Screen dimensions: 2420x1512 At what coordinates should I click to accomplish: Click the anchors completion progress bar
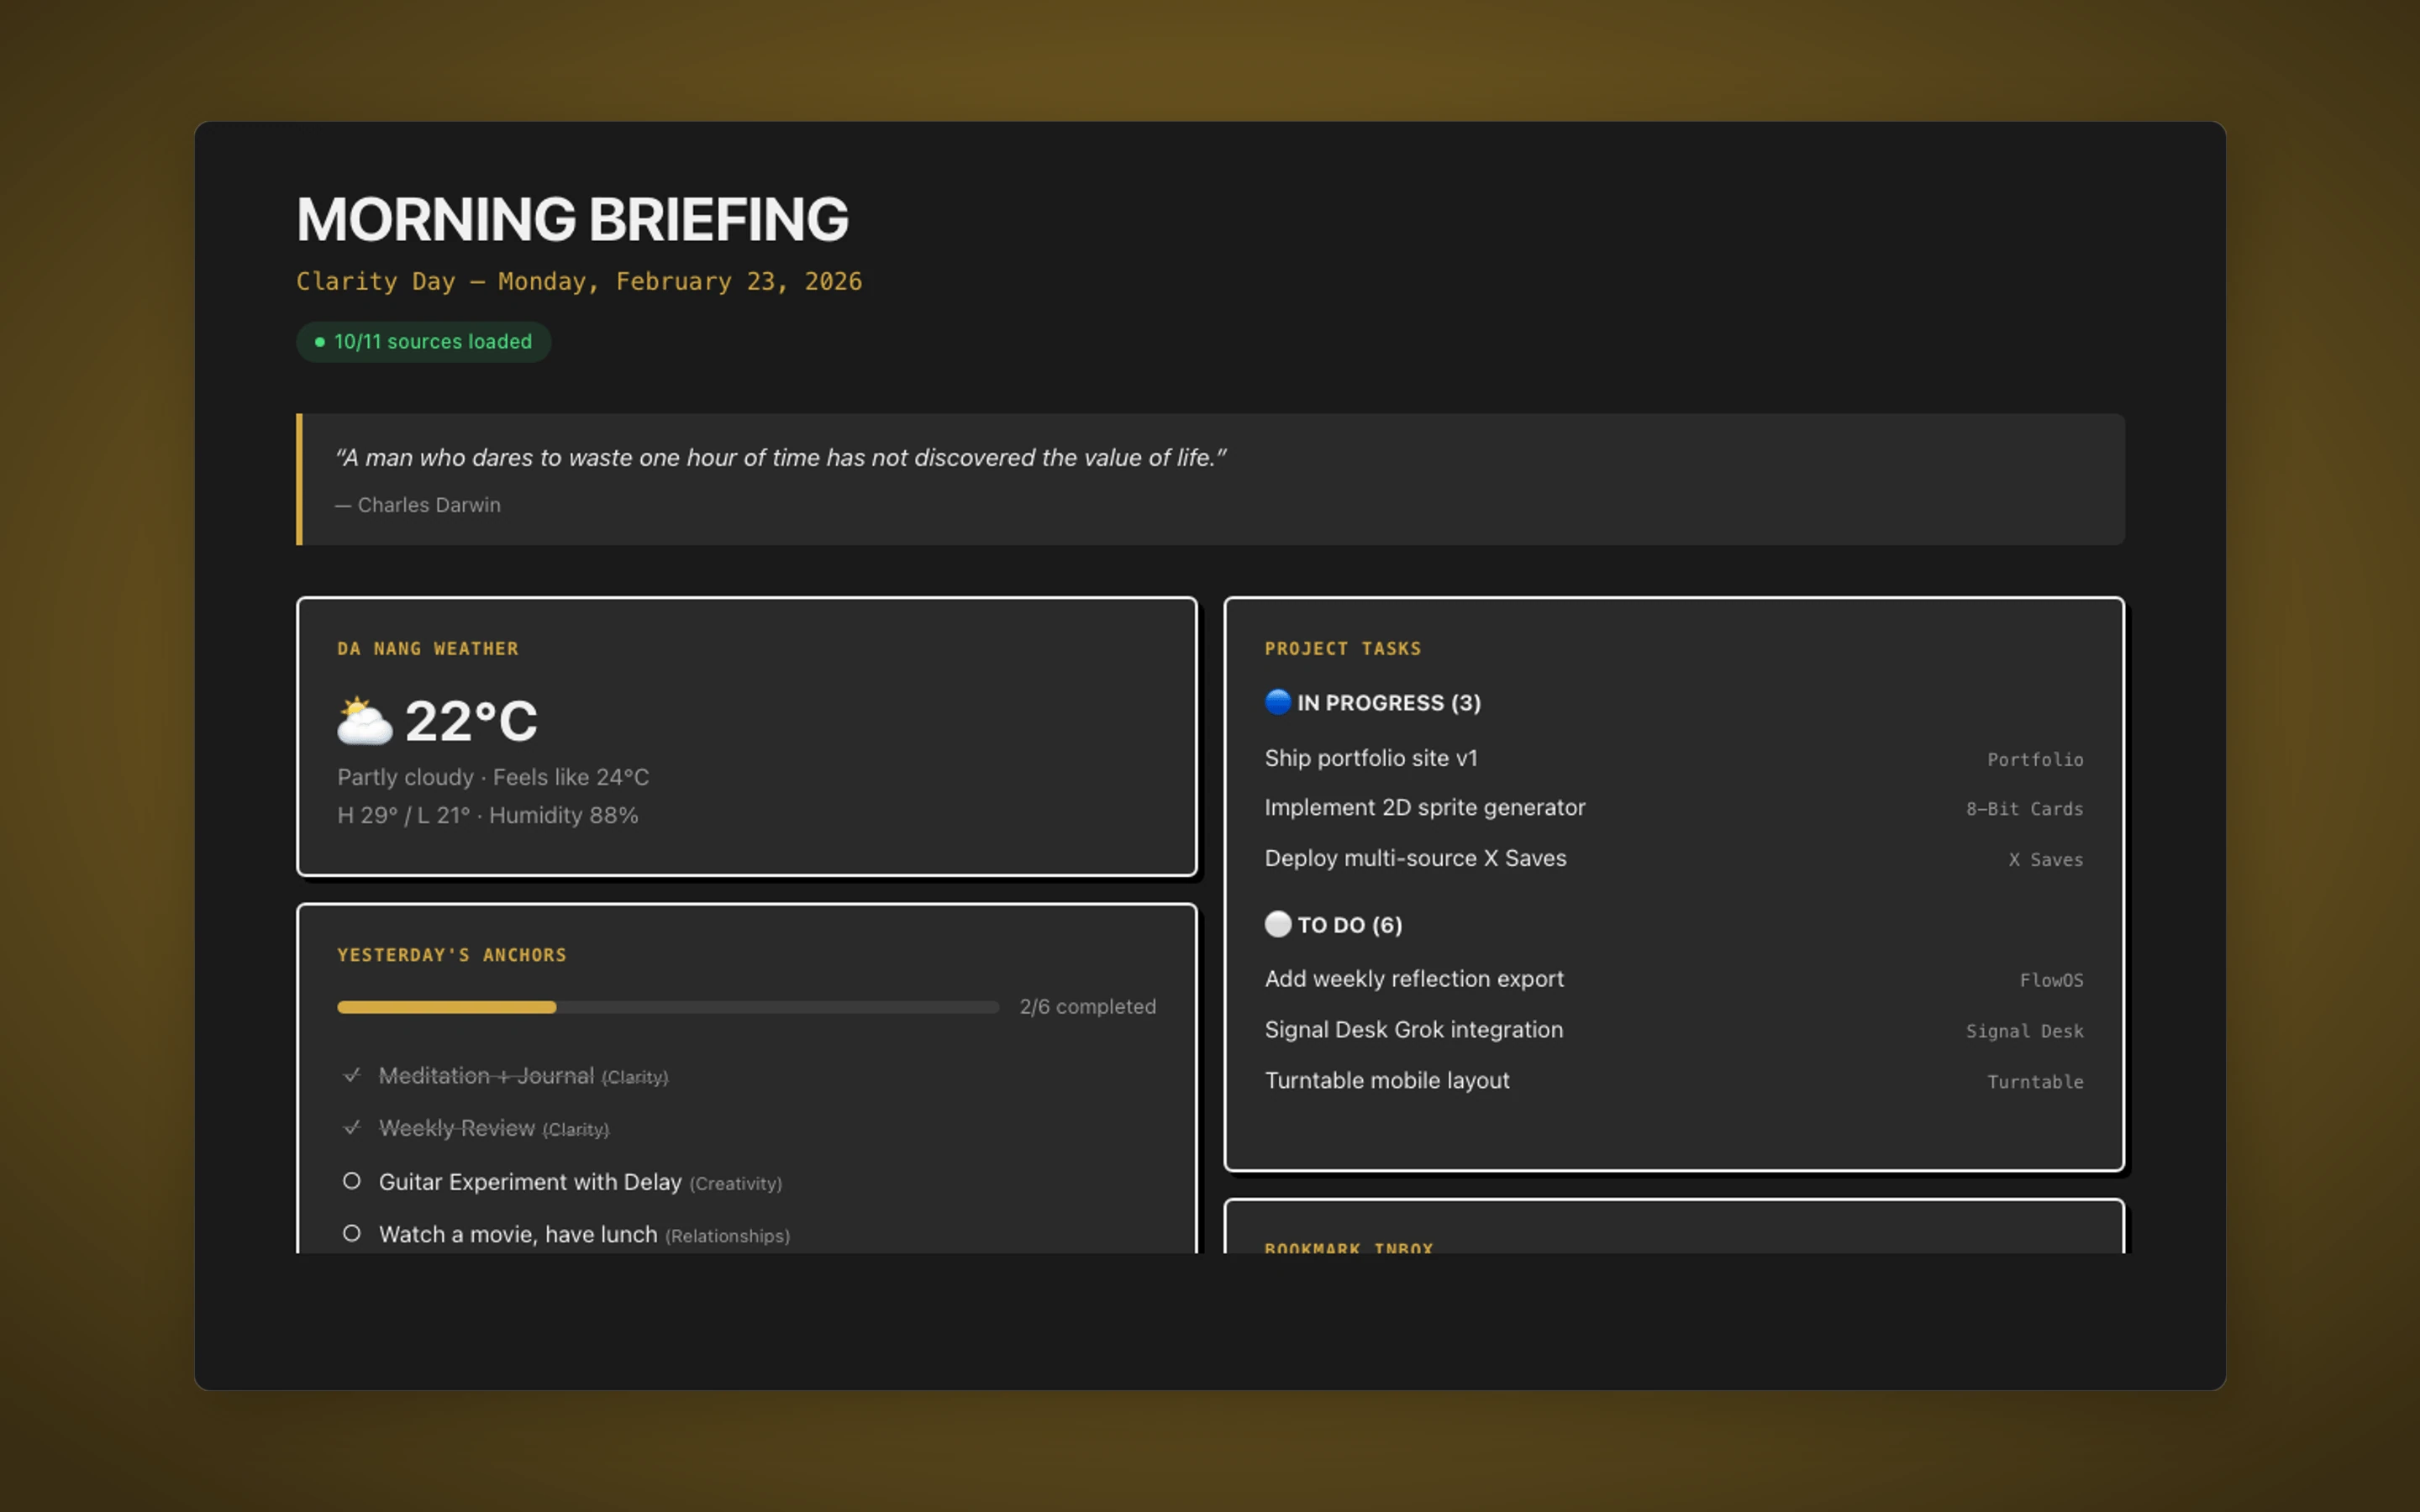click(667, 1007)
